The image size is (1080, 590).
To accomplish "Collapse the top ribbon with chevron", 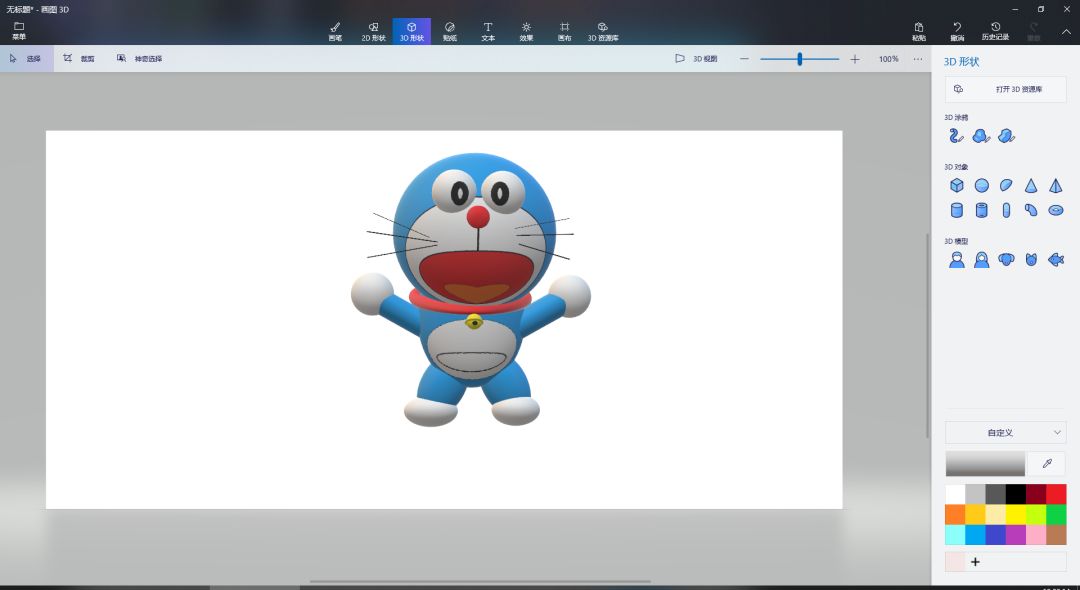I will pyautogui.click(x=1066, y=32).
